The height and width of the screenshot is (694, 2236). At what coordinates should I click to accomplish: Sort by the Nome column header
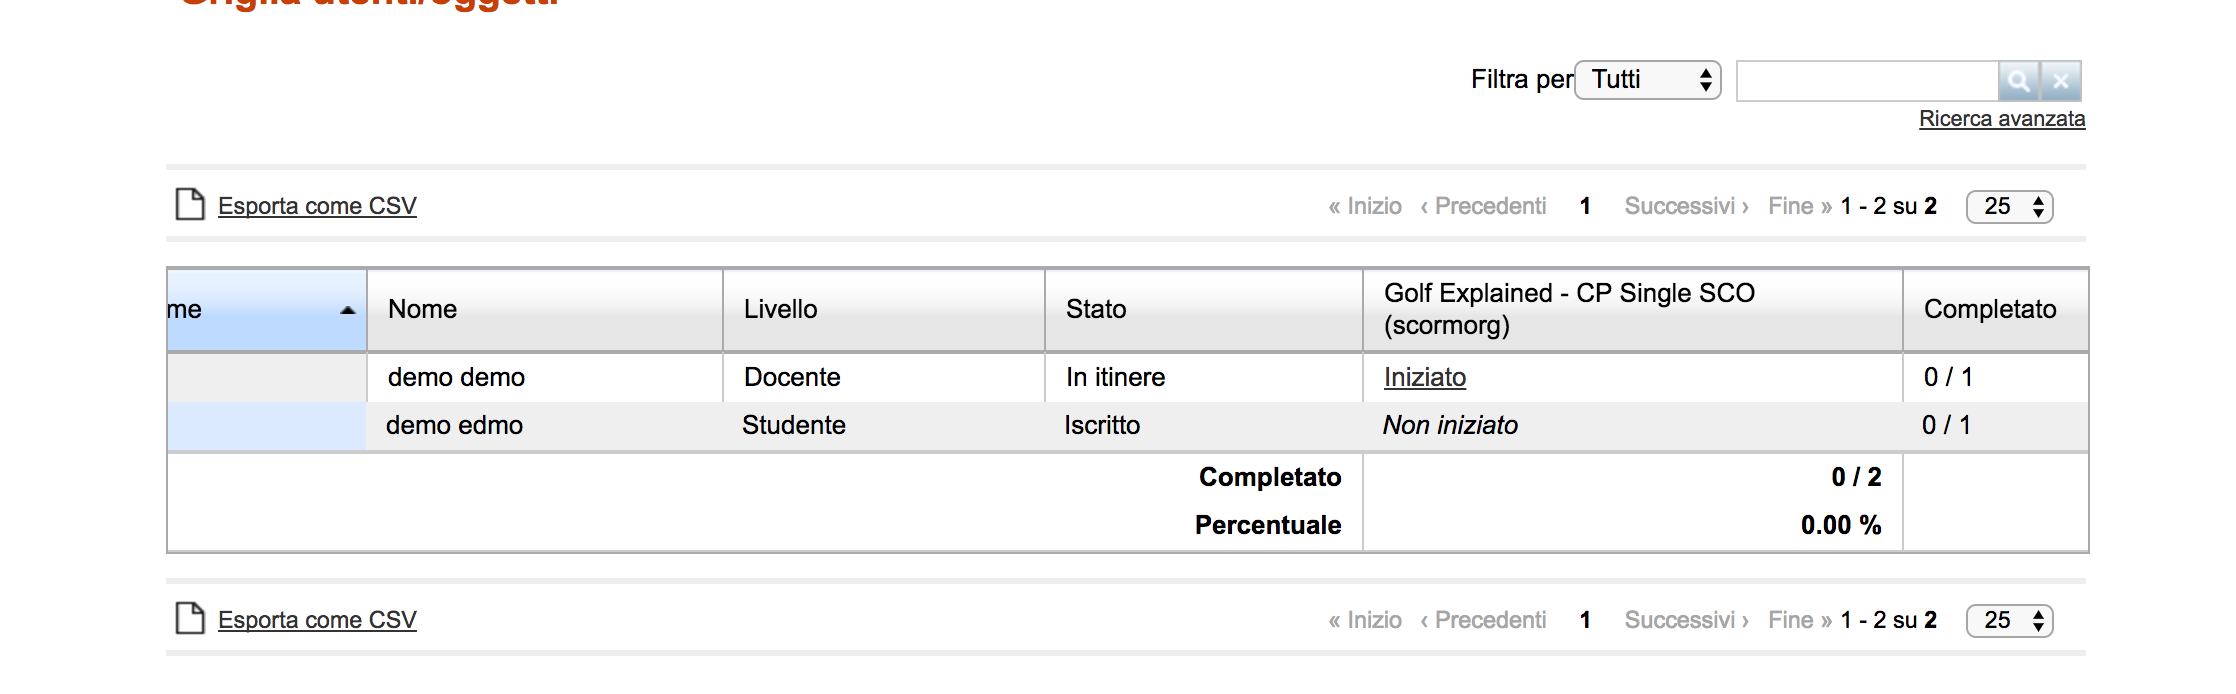(x=423, y=309)
